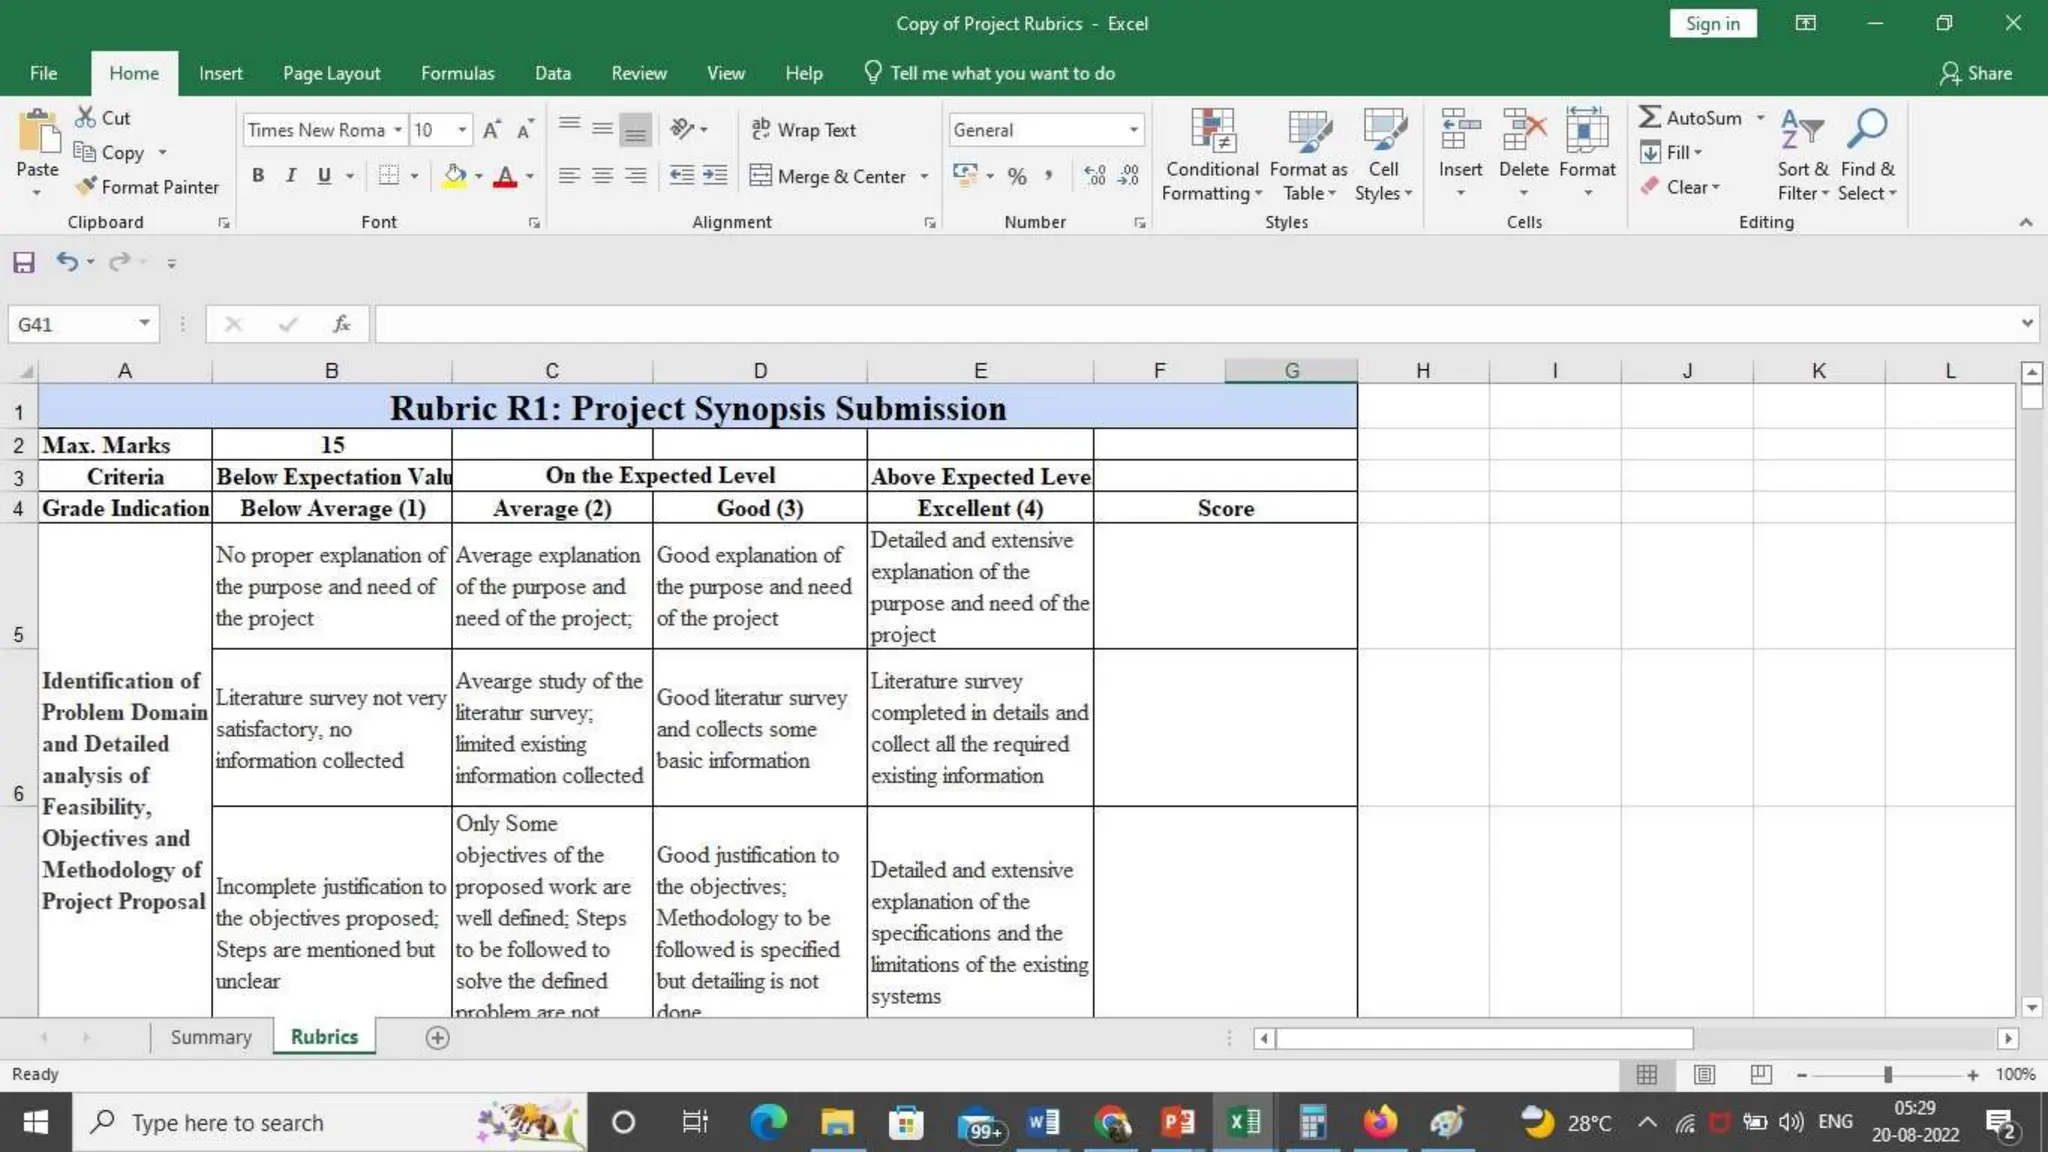The image size is (2048, 1152).
Task: Open Ribbon Display Options icon
Action: [x=1805, y=23]
